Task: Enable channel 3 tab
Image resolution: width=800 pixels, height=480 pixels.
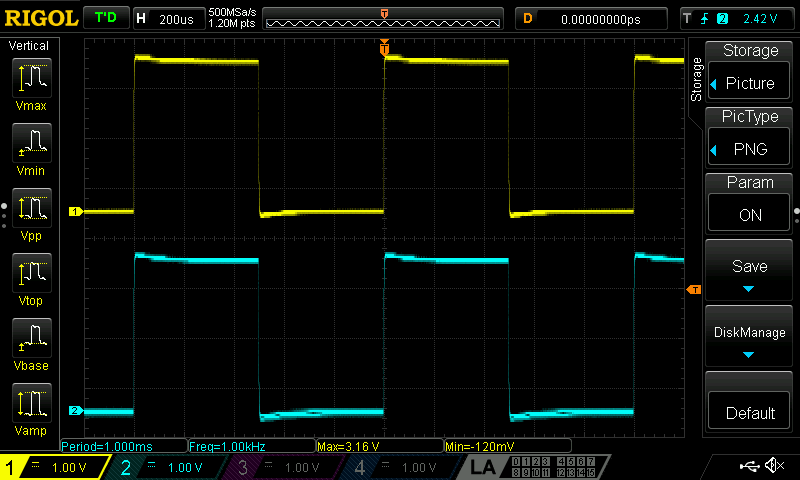Action: click(x=280, y=467)
